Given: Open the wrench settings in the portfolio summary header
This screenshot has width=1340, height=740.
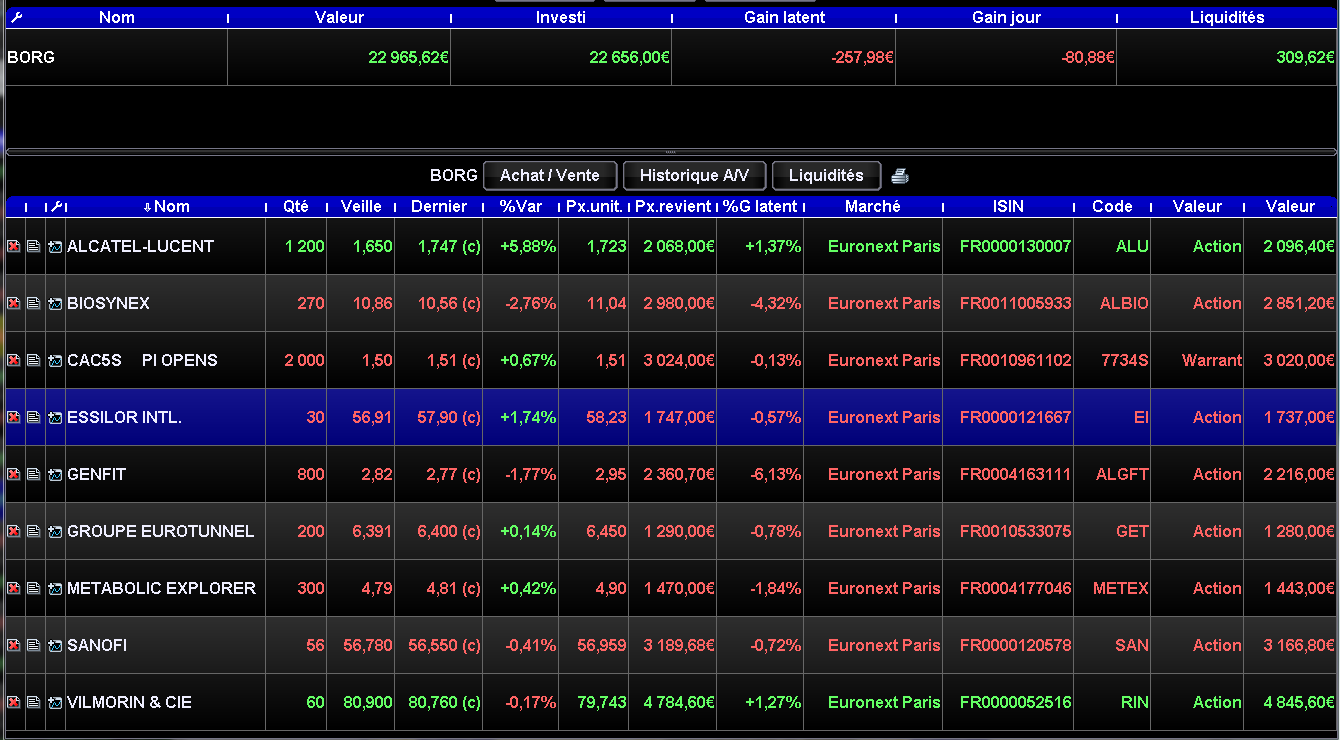Looking at the screenshot, I should 15,17.
